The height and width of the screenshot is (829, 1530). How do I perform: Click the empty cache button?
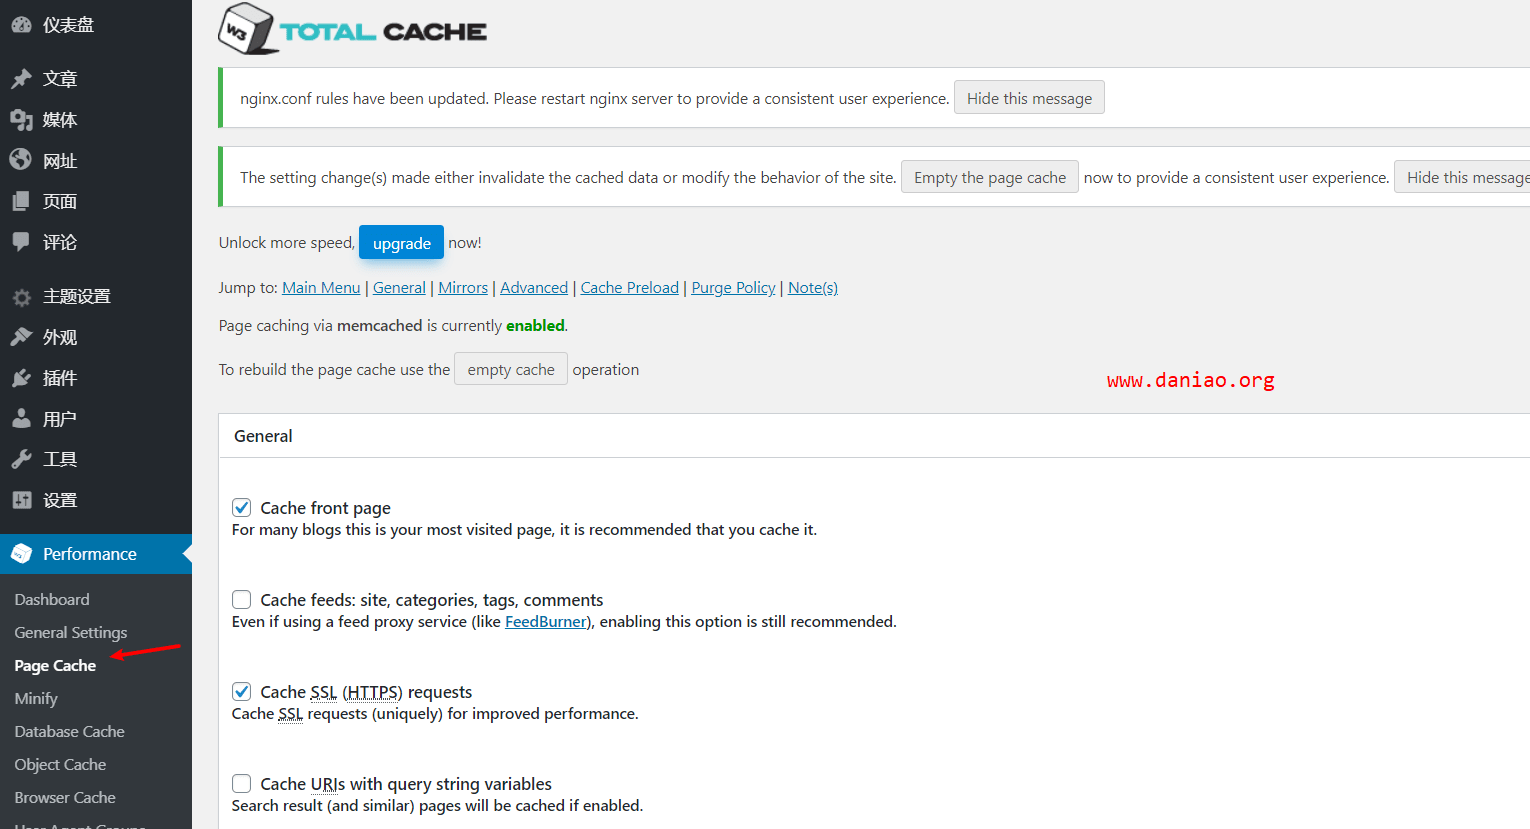point(511,369)
